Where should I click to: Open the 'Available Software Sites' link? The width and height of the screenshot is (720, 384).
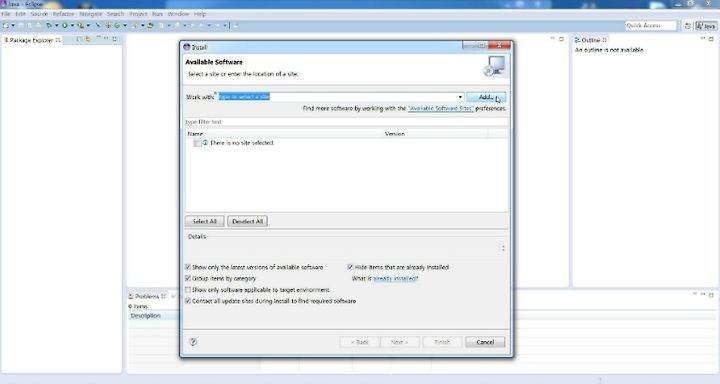[440, 108]
